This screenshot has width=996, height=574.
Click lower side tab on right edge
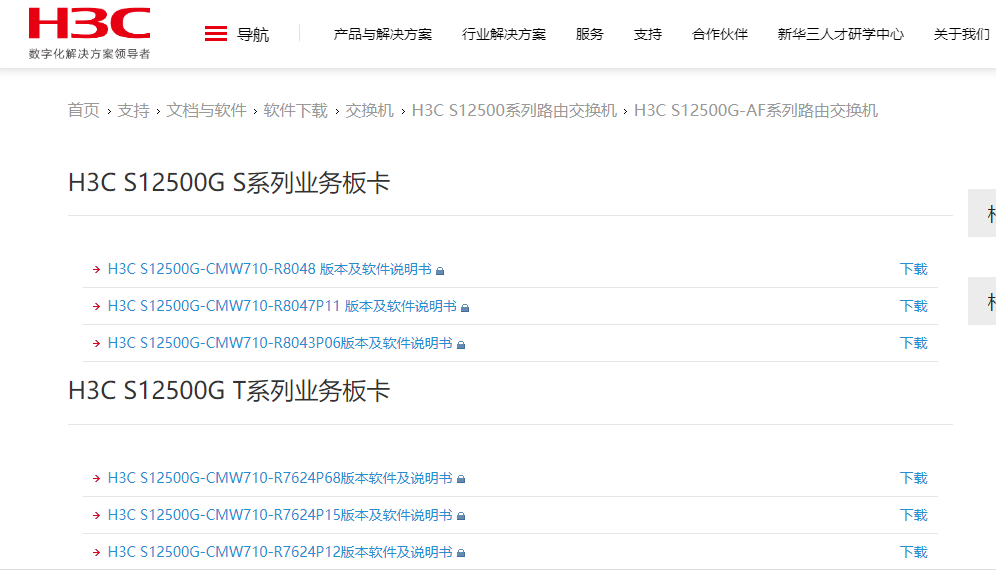tap(982, 301)
